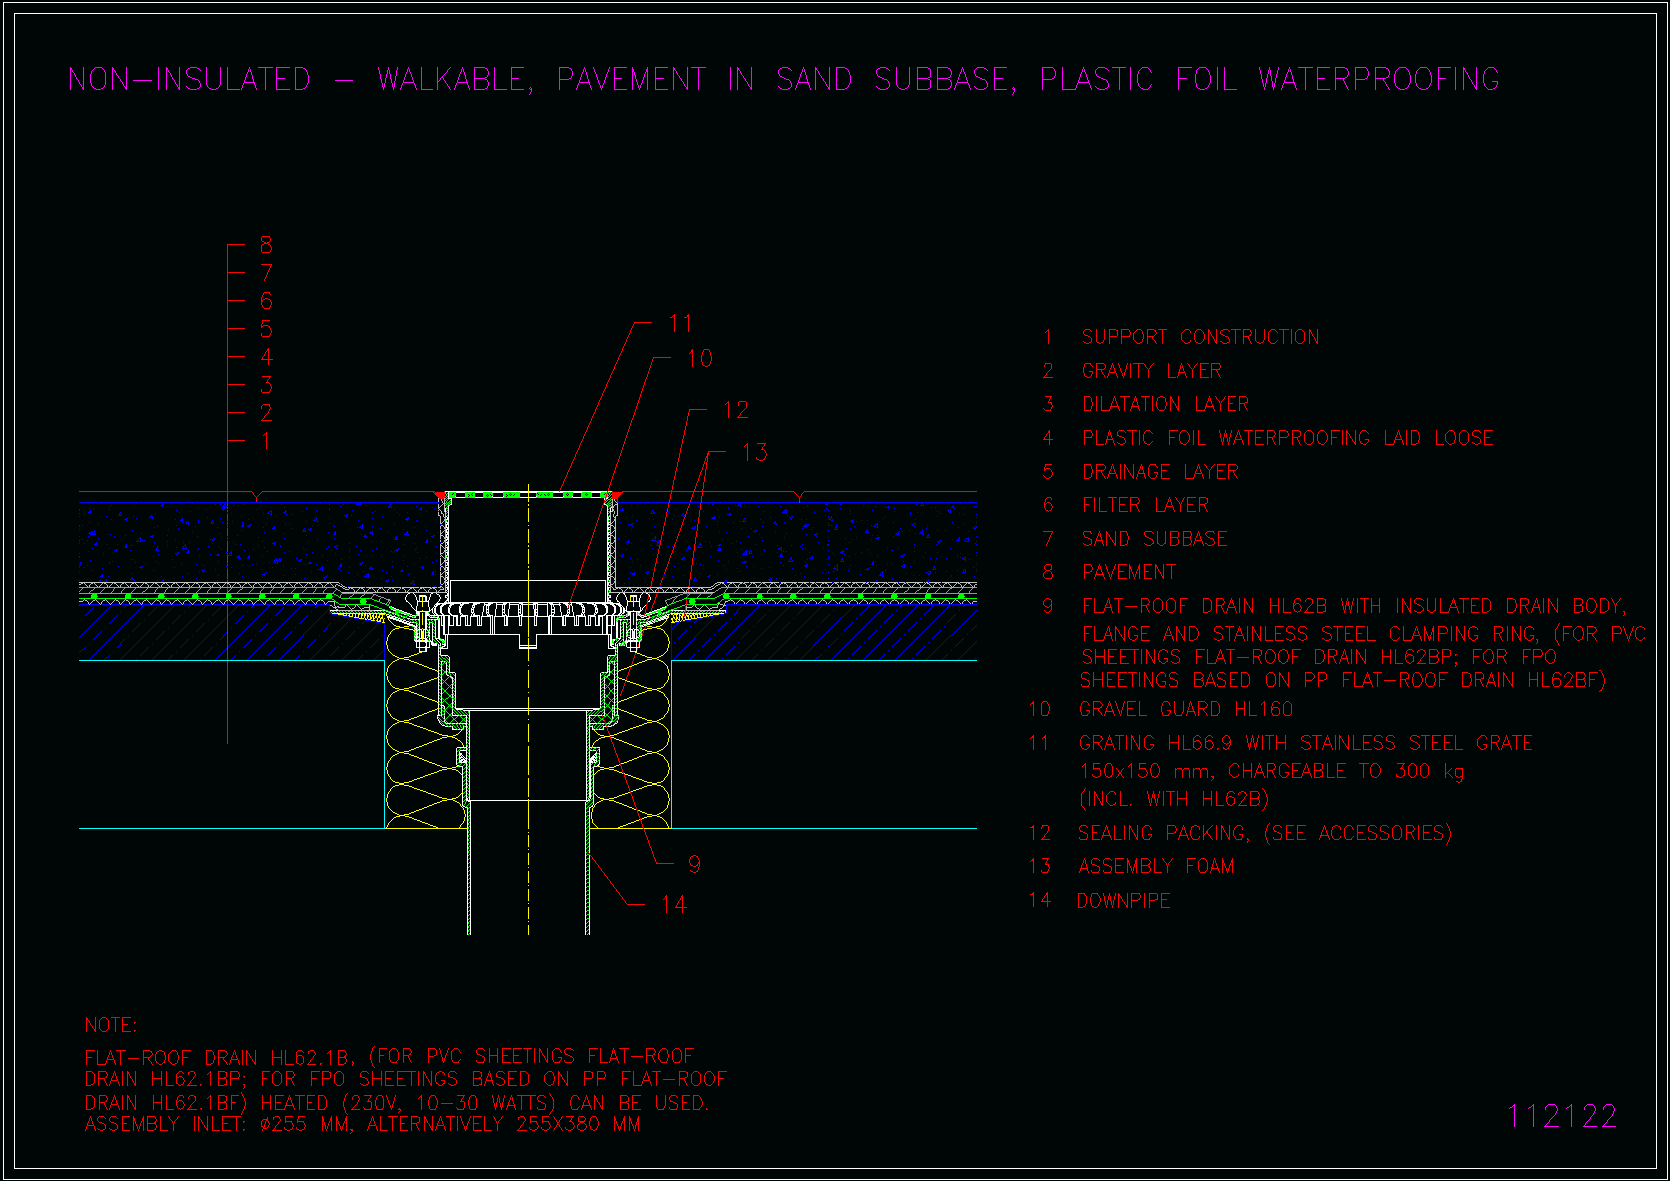Image resolution: width=1670 pixels, height=1181 pixels.
Task: Select legend entry 'DOWNPIPE'
Action: (x=1123, y=900)
